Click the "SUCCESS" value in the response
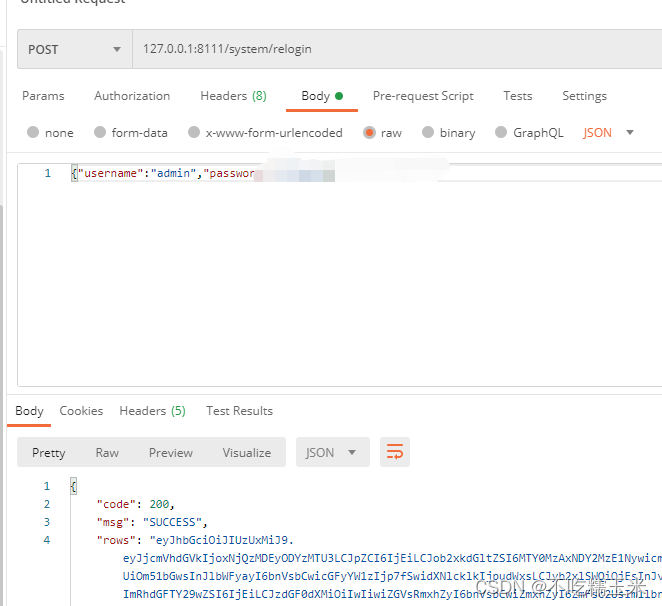Viewport: 662px width, 606px height. click(172, 522)
